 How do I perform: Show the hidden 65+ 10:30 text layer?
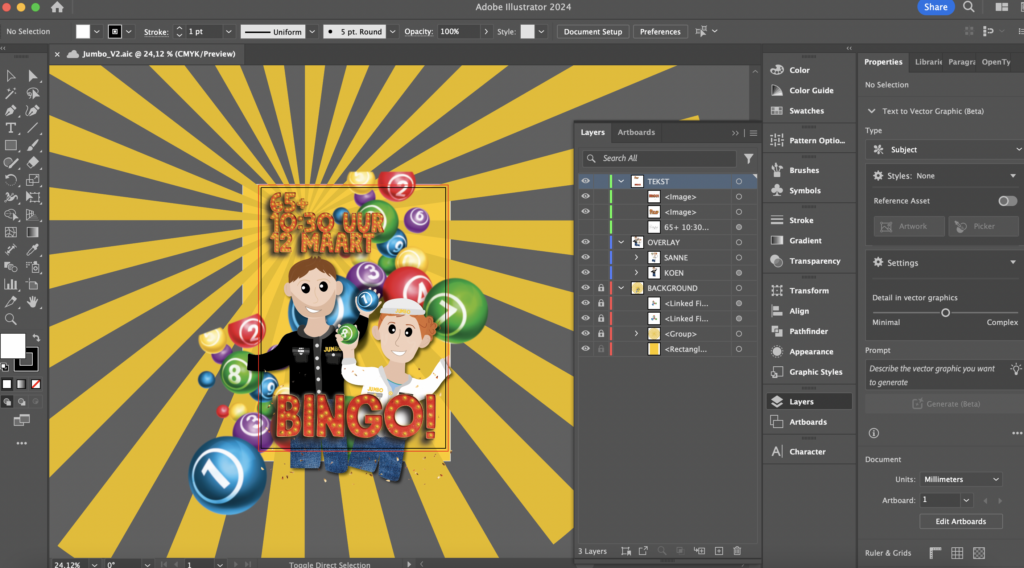click(x=585, y=227)
